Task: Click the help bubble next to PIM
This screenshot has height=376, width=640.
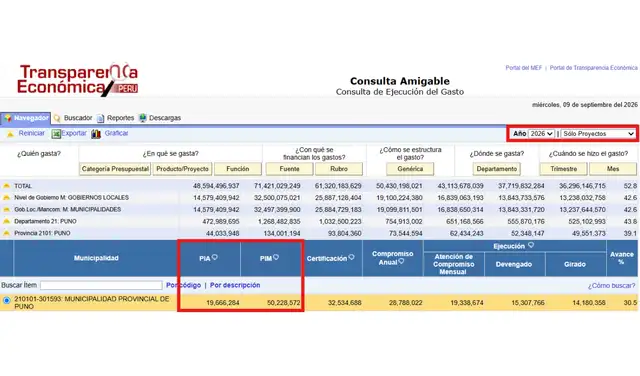Action: tap(276, 257)
